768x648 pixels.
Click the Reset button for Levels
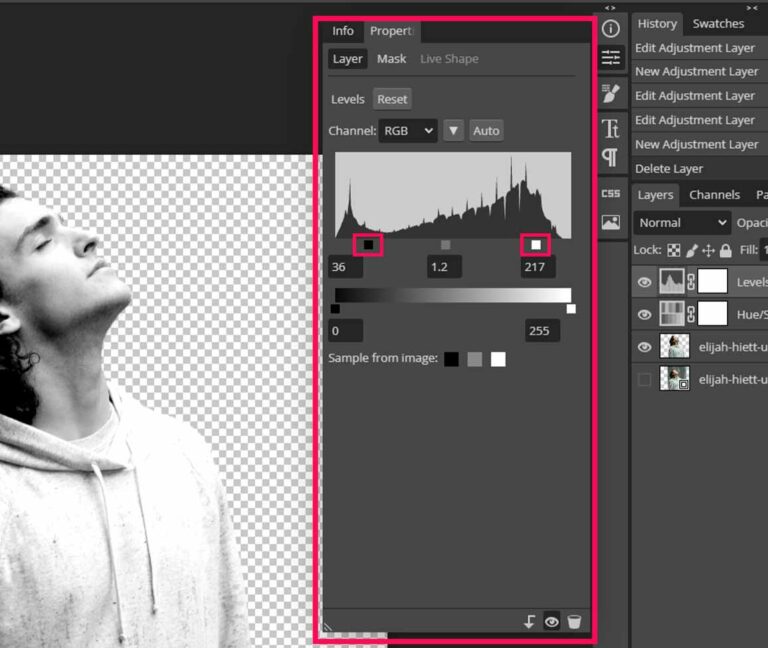point(392,99)
